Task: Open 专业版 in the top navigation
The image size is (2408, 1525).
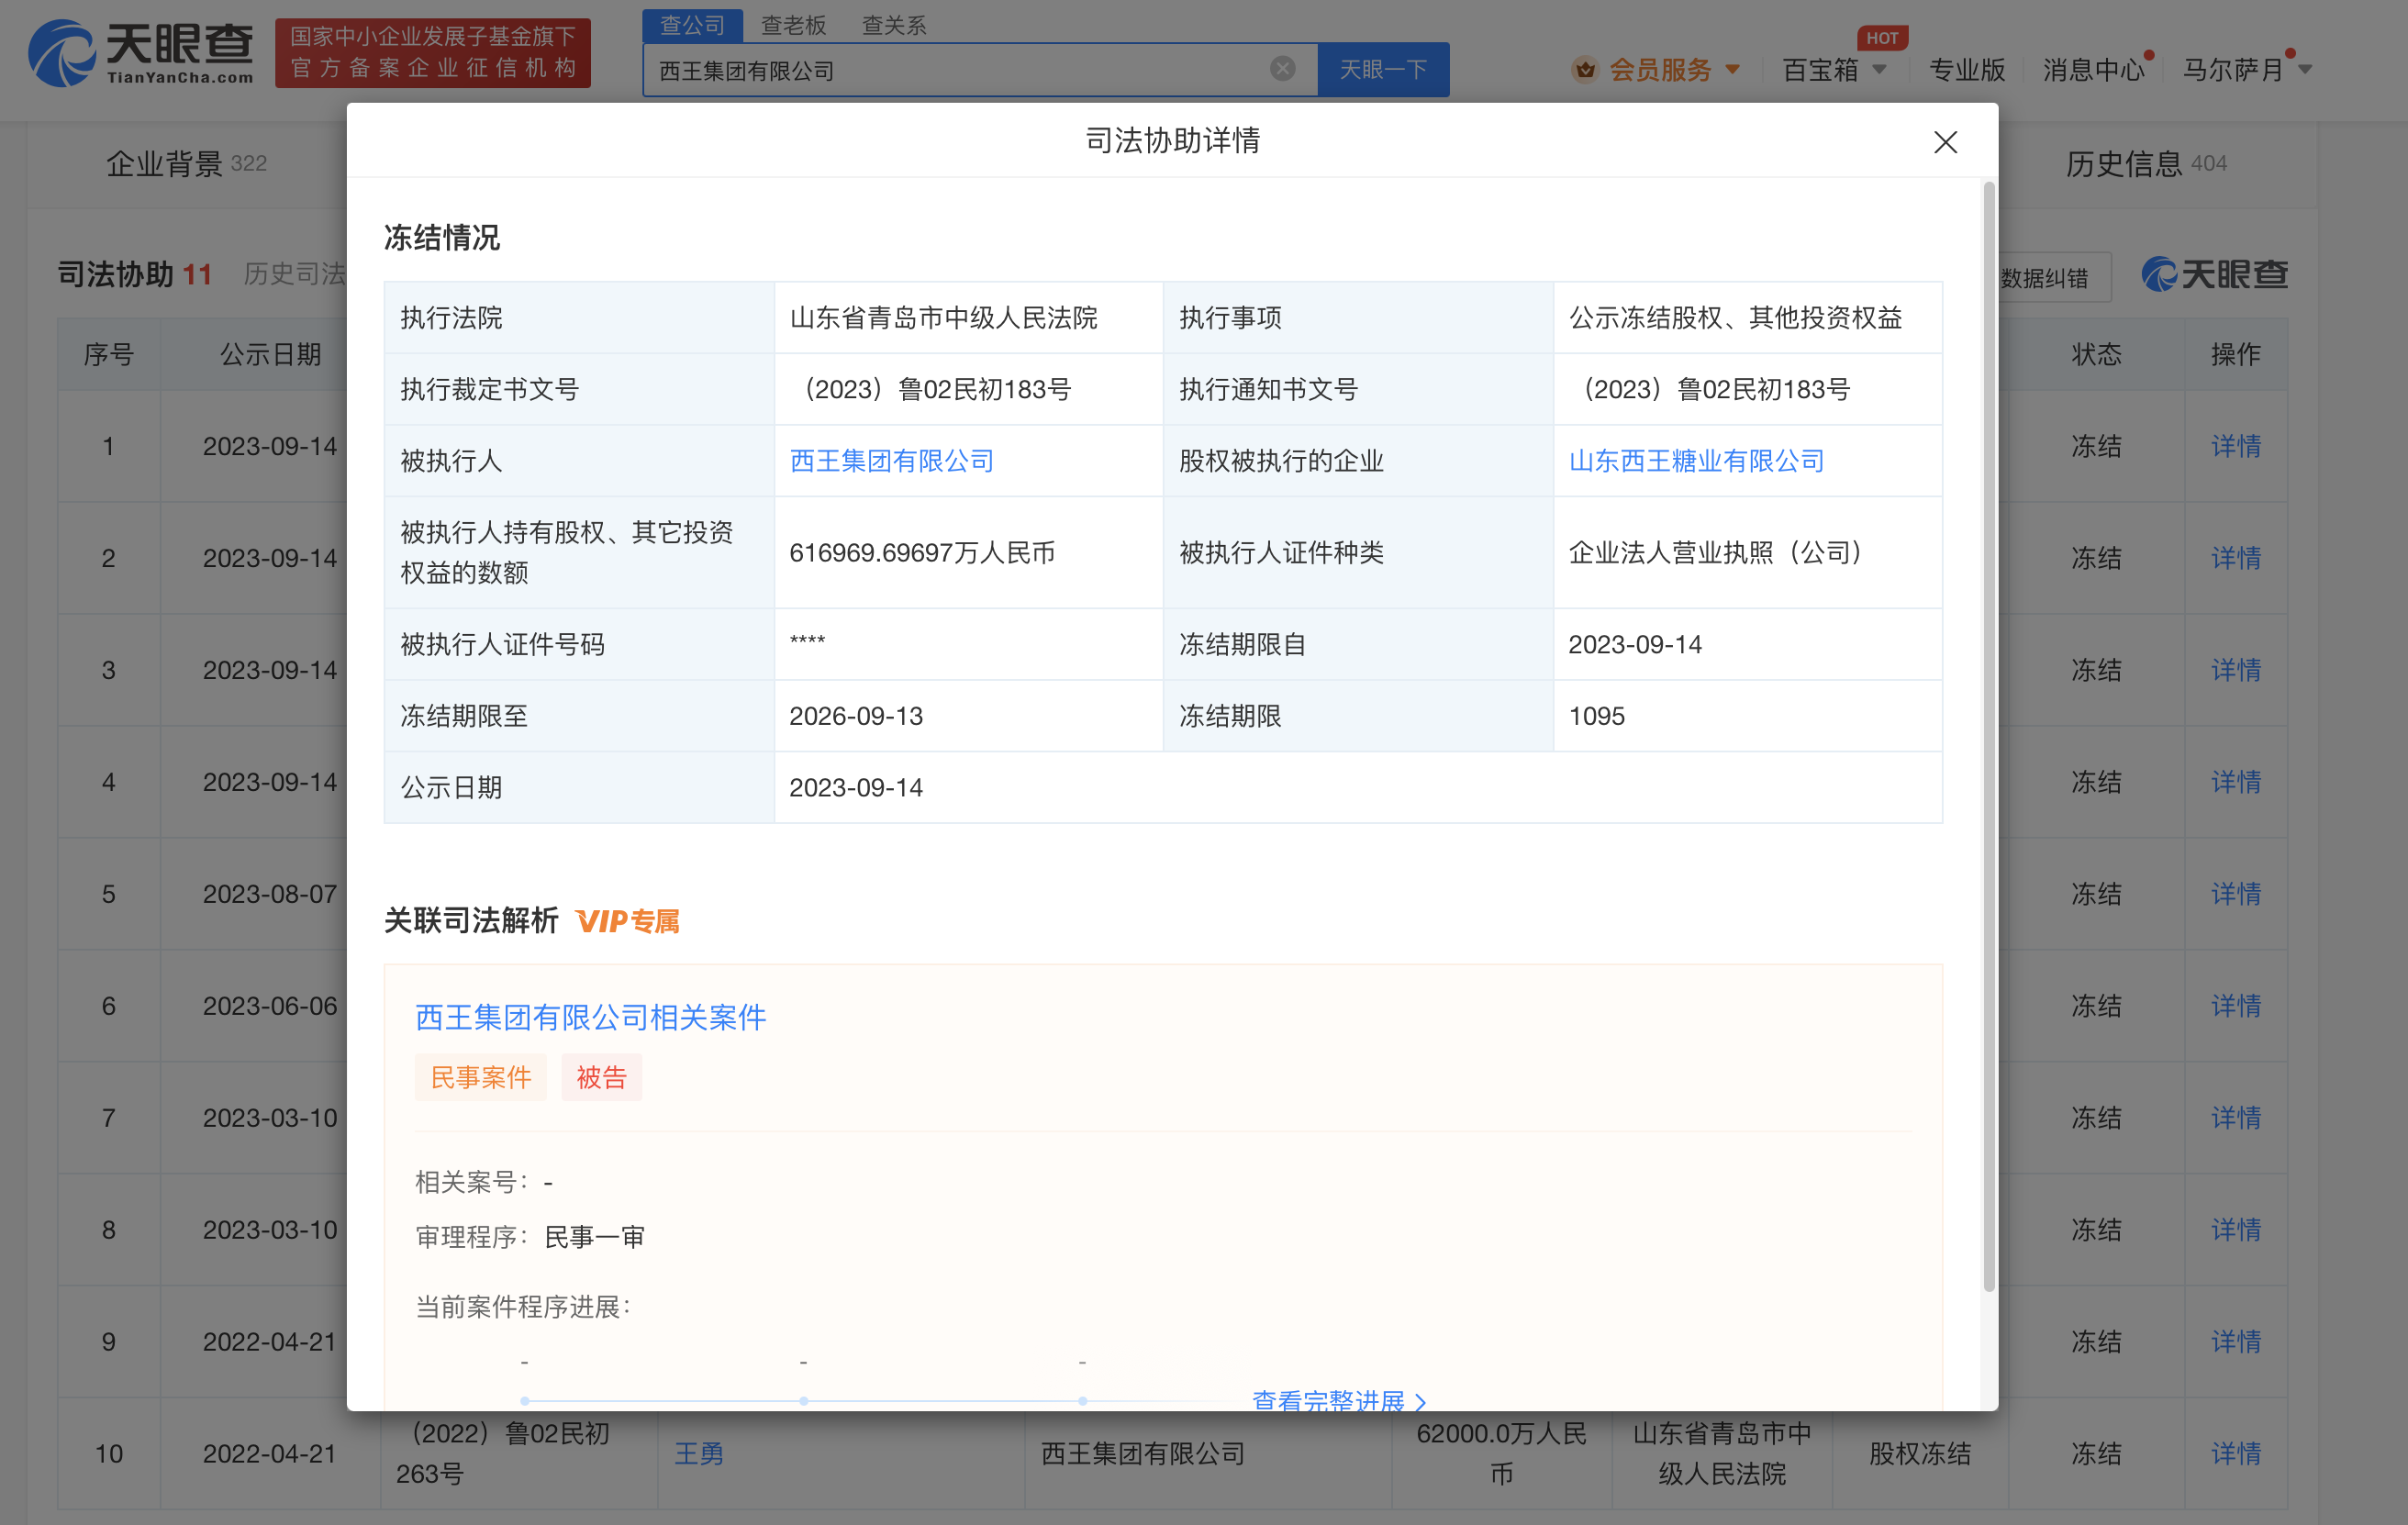Action: [1966, 70]
